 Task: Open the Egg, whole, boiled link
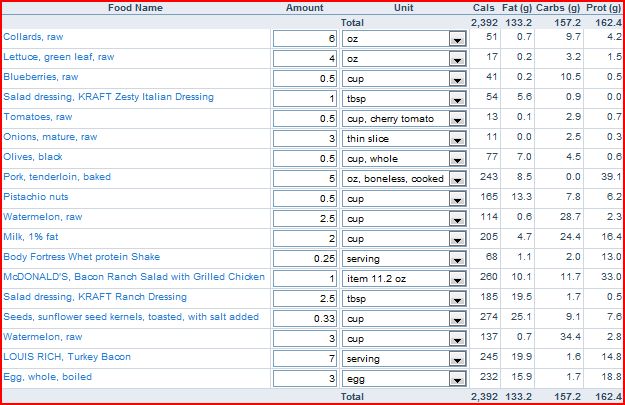pyautogui.click(x=47, y=377)
